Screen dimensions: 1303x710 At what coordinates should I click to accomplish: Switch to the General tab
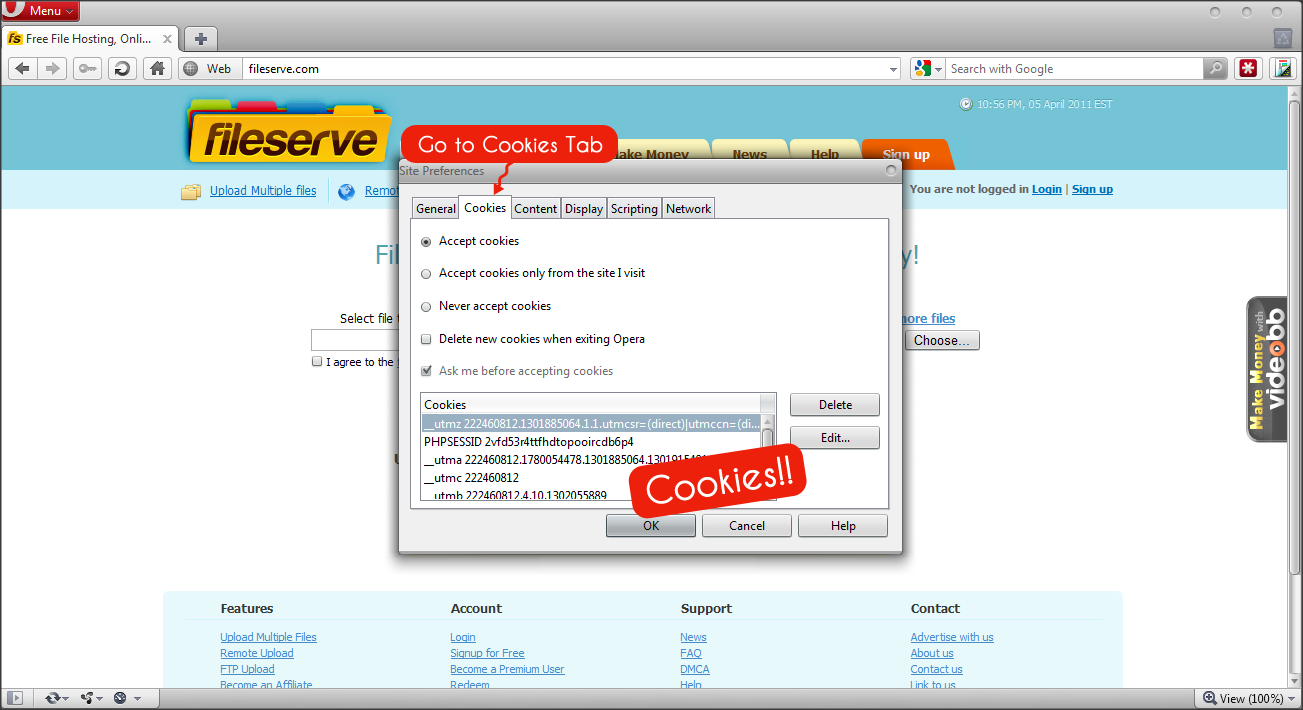436,209
